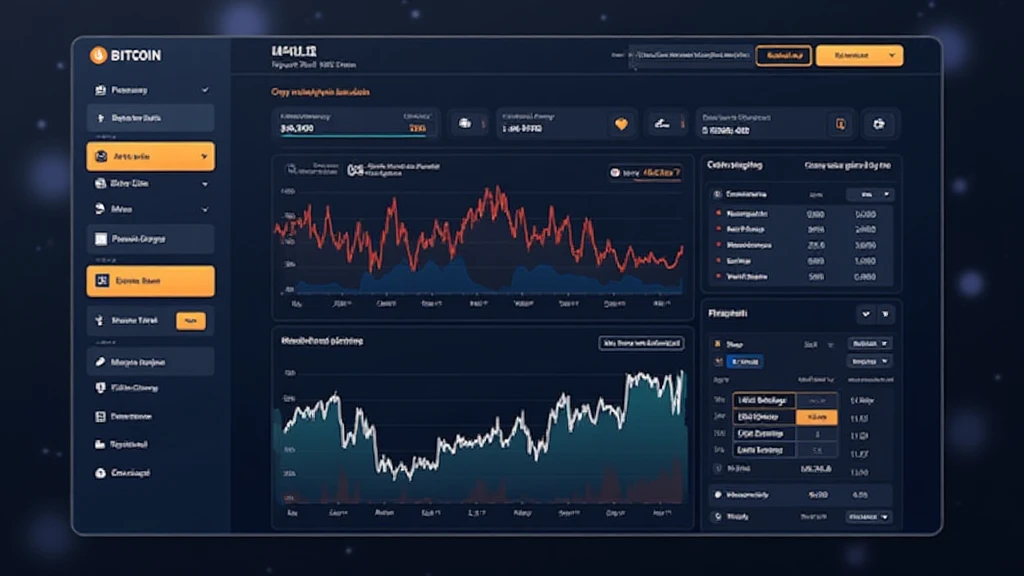Select the second orange highlighted sidebar item

[x=150, y=281]
